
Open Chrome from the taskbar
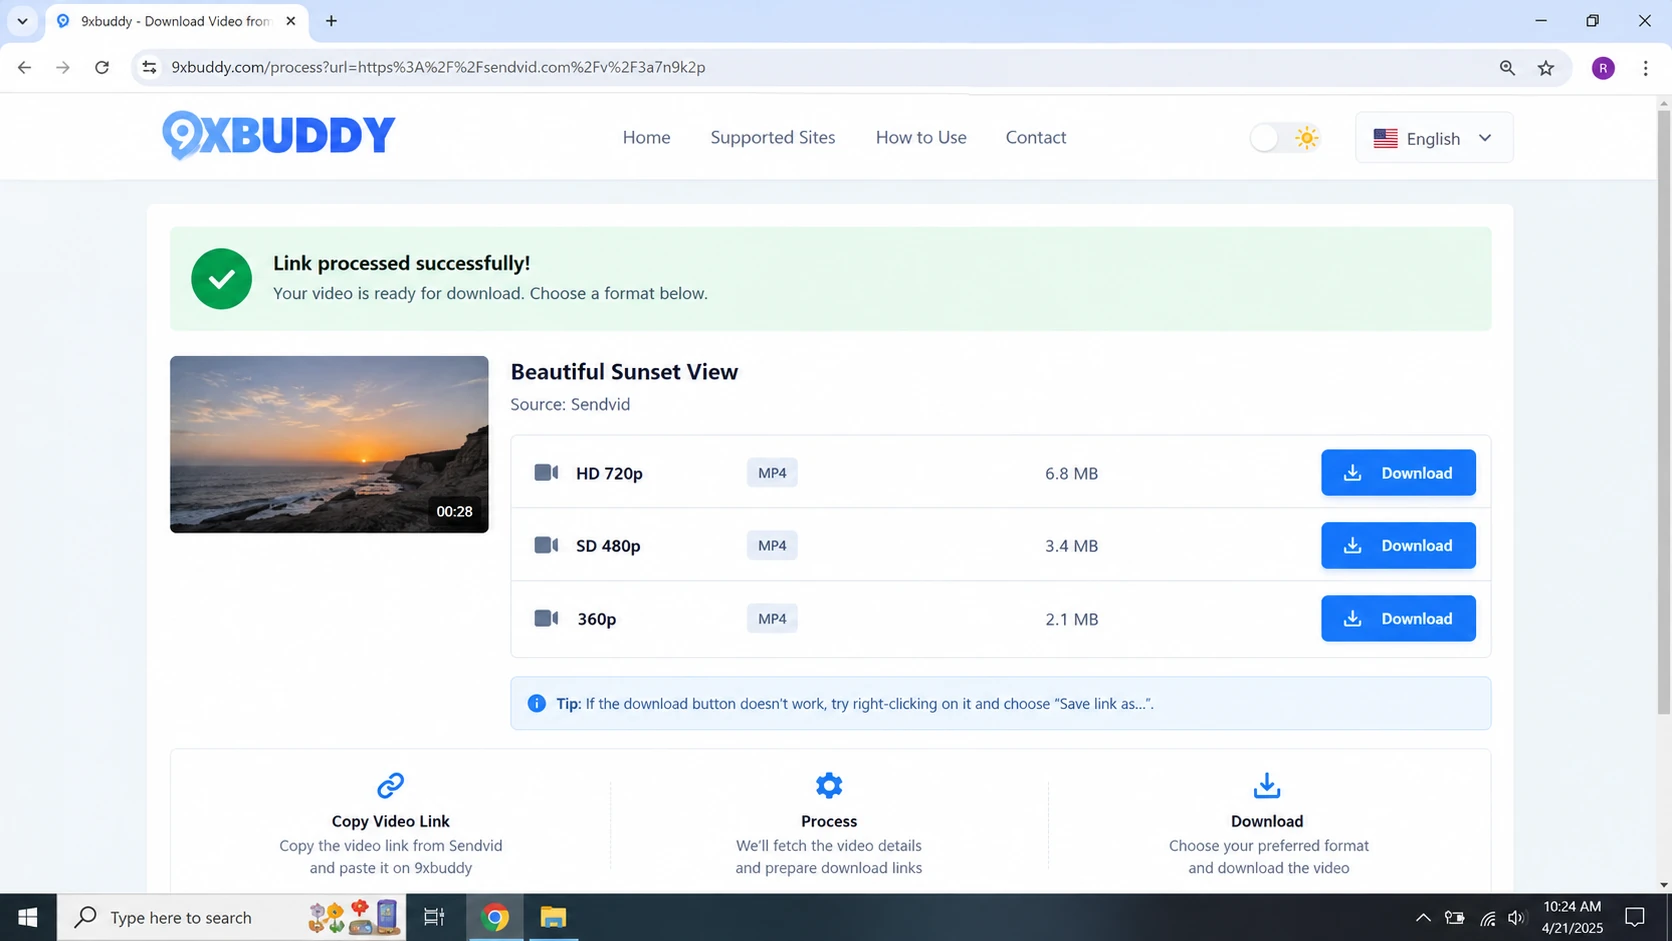click(x=495, y=917)
